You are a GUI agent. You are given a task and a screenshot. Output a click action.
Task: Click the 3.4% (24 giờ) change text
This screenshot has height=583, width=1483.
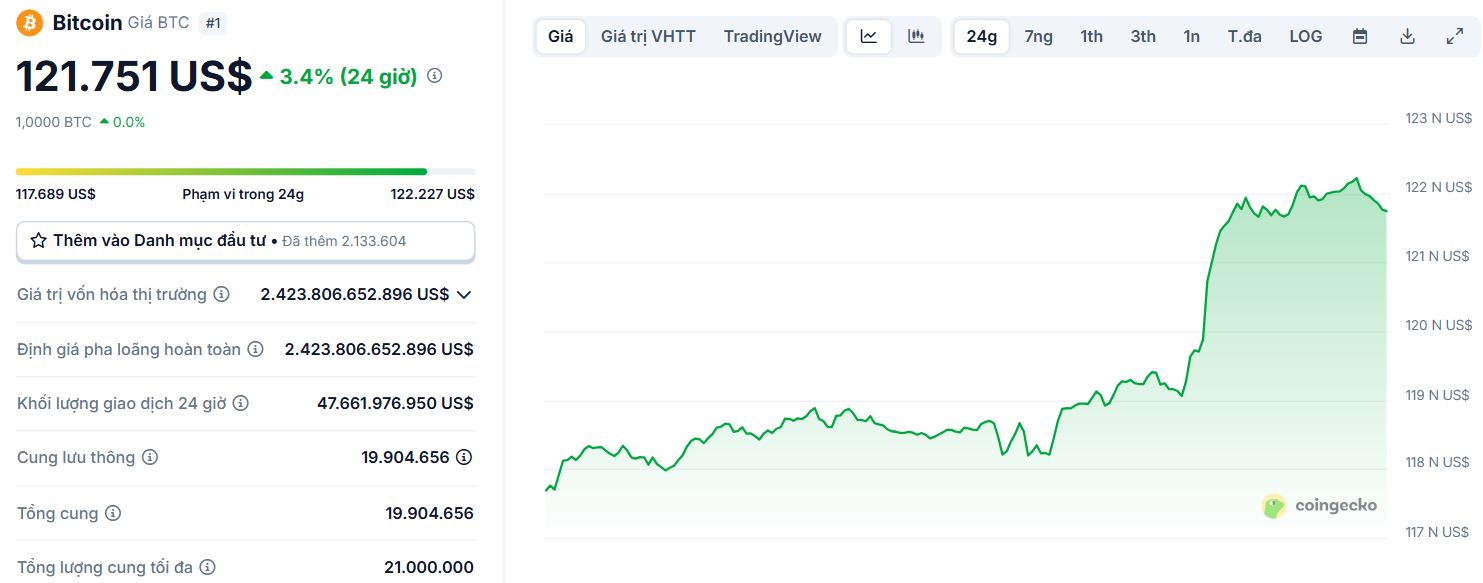pyautogui.click(x=348, y=76)
